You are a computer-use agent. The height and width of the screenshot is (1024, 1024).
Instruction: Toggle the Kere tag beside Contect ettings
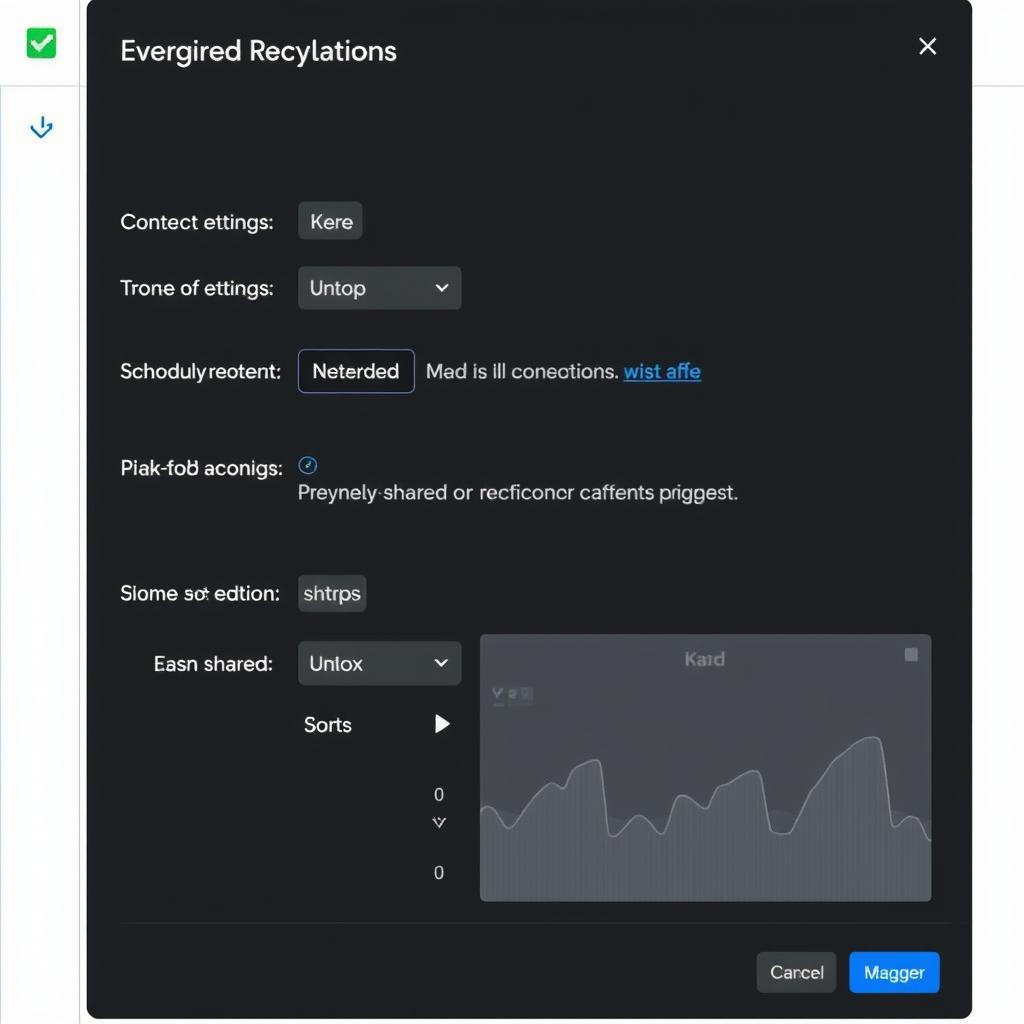[x=329, y=221]
